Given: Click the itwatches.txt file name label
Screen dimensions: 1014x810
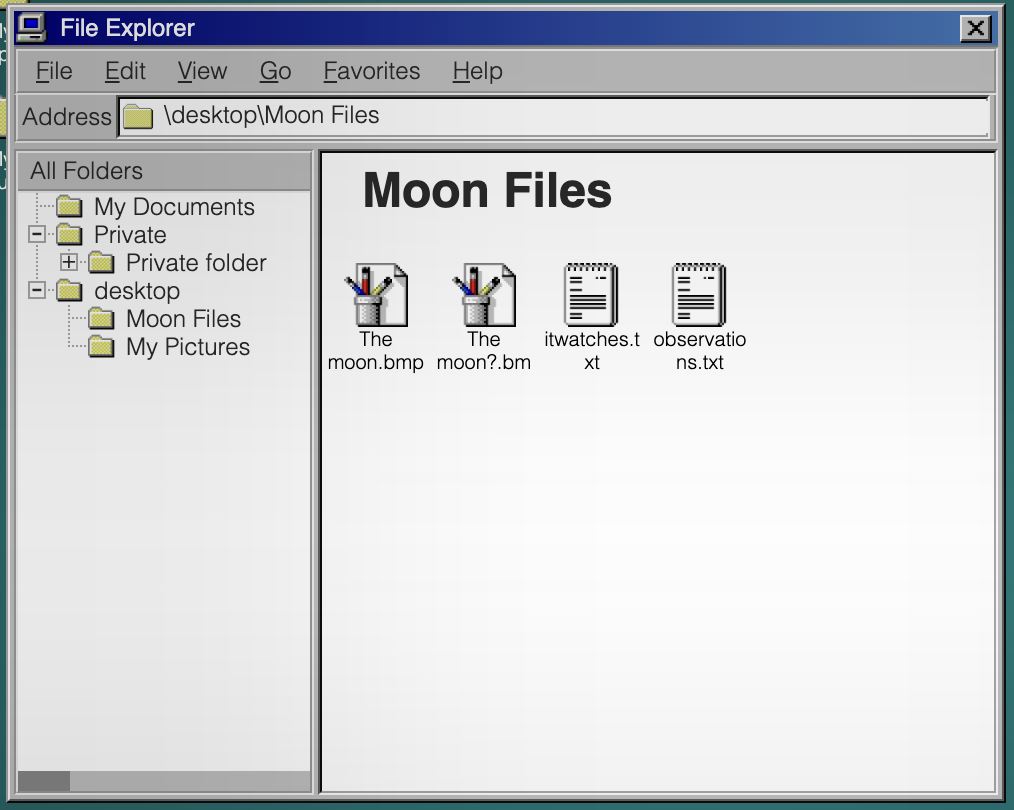Looking at the screenshot, I should click(592, 350).
